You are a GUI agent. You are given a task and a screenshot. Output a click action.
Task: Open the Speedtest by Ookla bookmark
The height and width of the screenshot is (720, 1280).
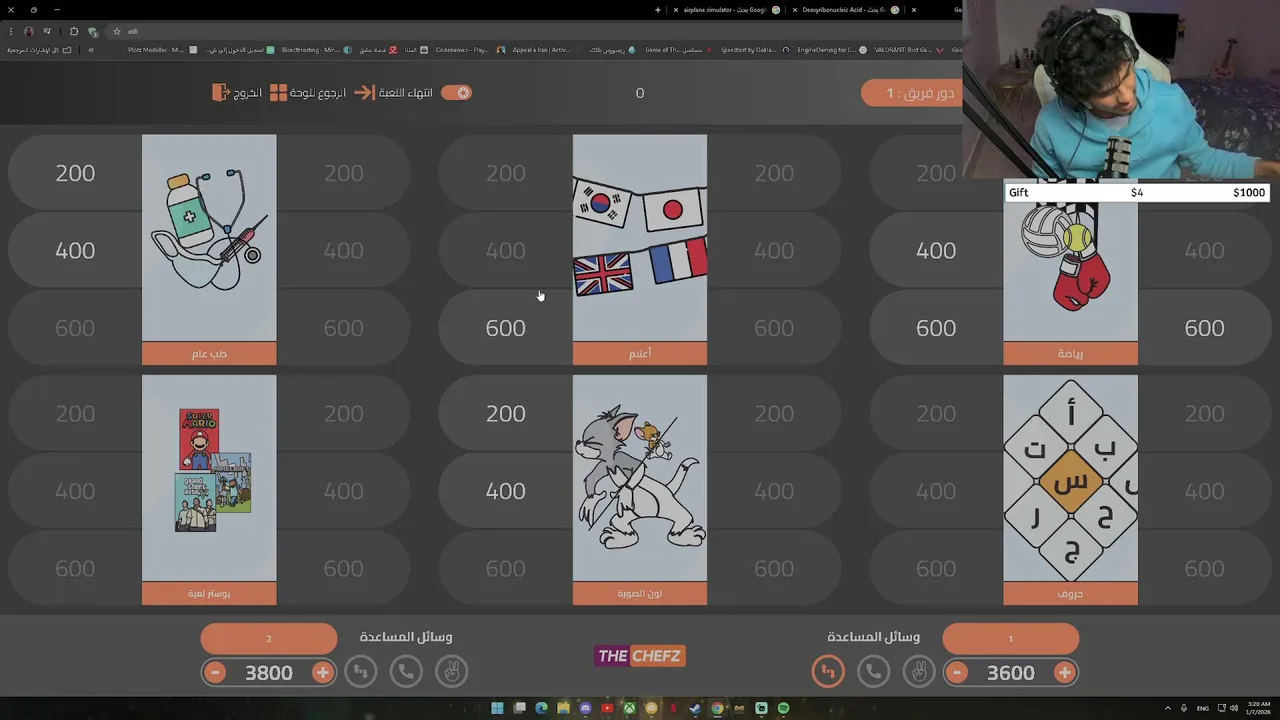tap(755, 49)
